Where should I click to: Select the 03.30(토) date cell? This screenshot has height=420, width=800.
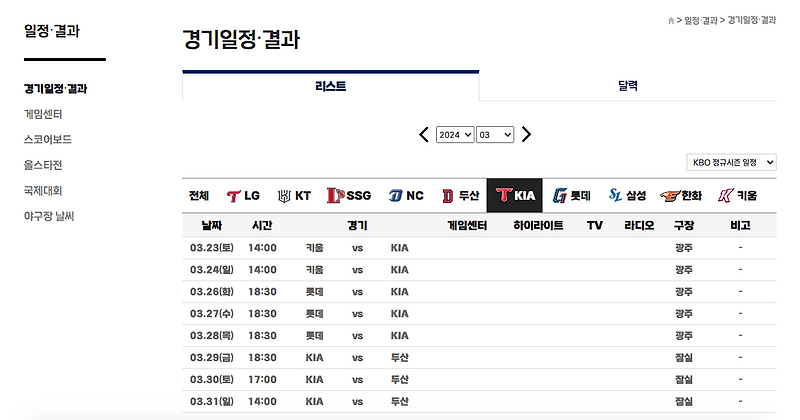pyautogui.click(x=212, y=380)
